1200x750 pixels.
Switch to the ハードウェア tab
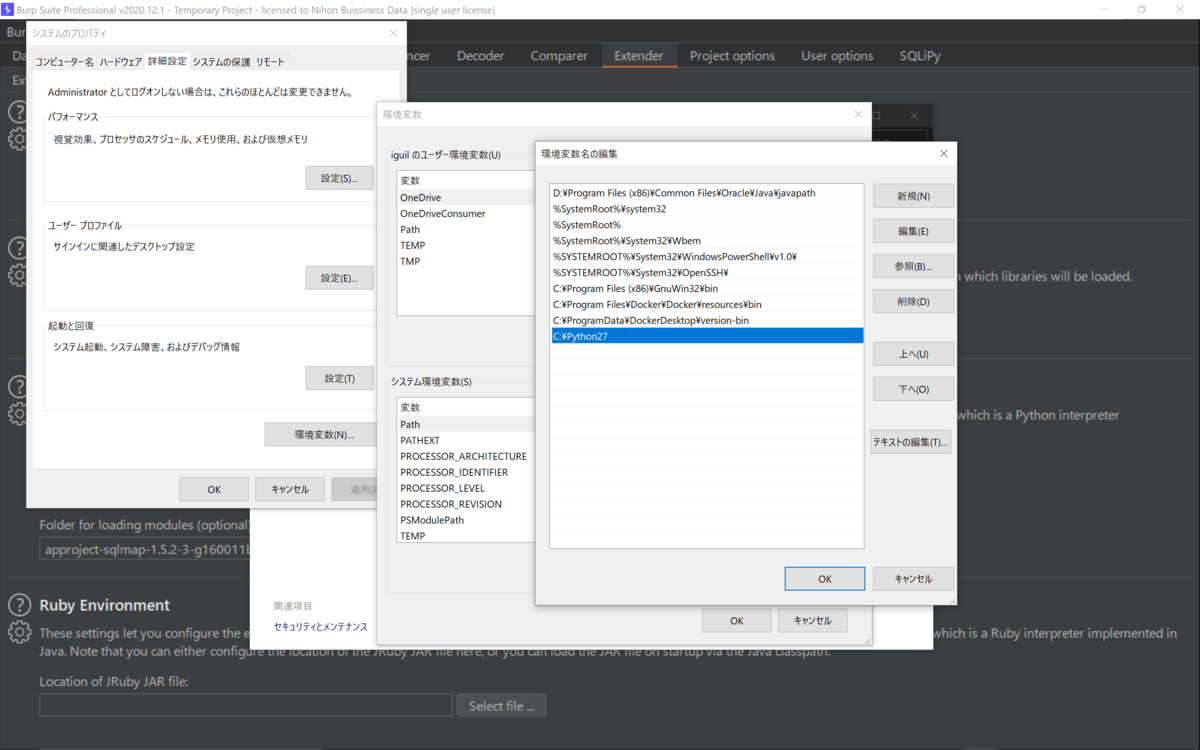pyautogui.click(x=120, y=62)
